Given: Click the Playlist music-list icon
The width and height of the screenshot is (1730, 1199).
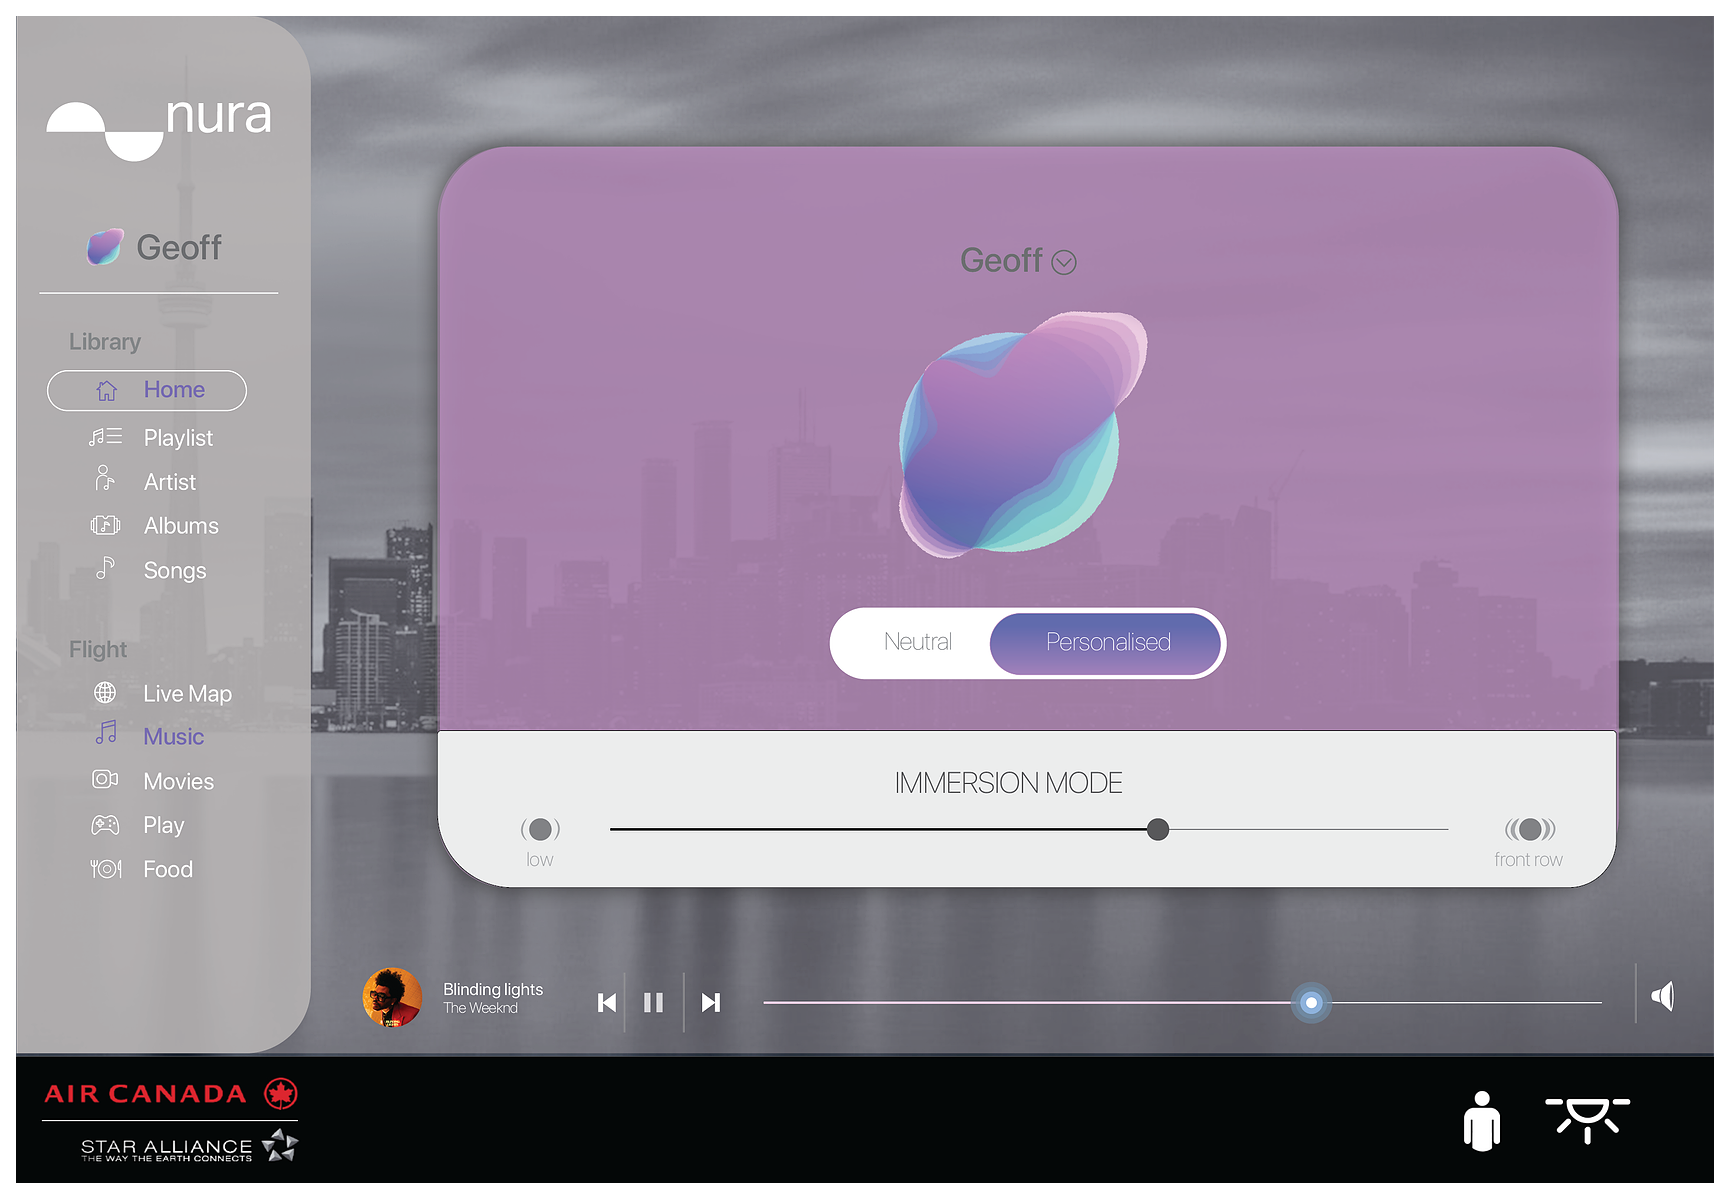Looking at the screenshot, I should tap(106, 437).
